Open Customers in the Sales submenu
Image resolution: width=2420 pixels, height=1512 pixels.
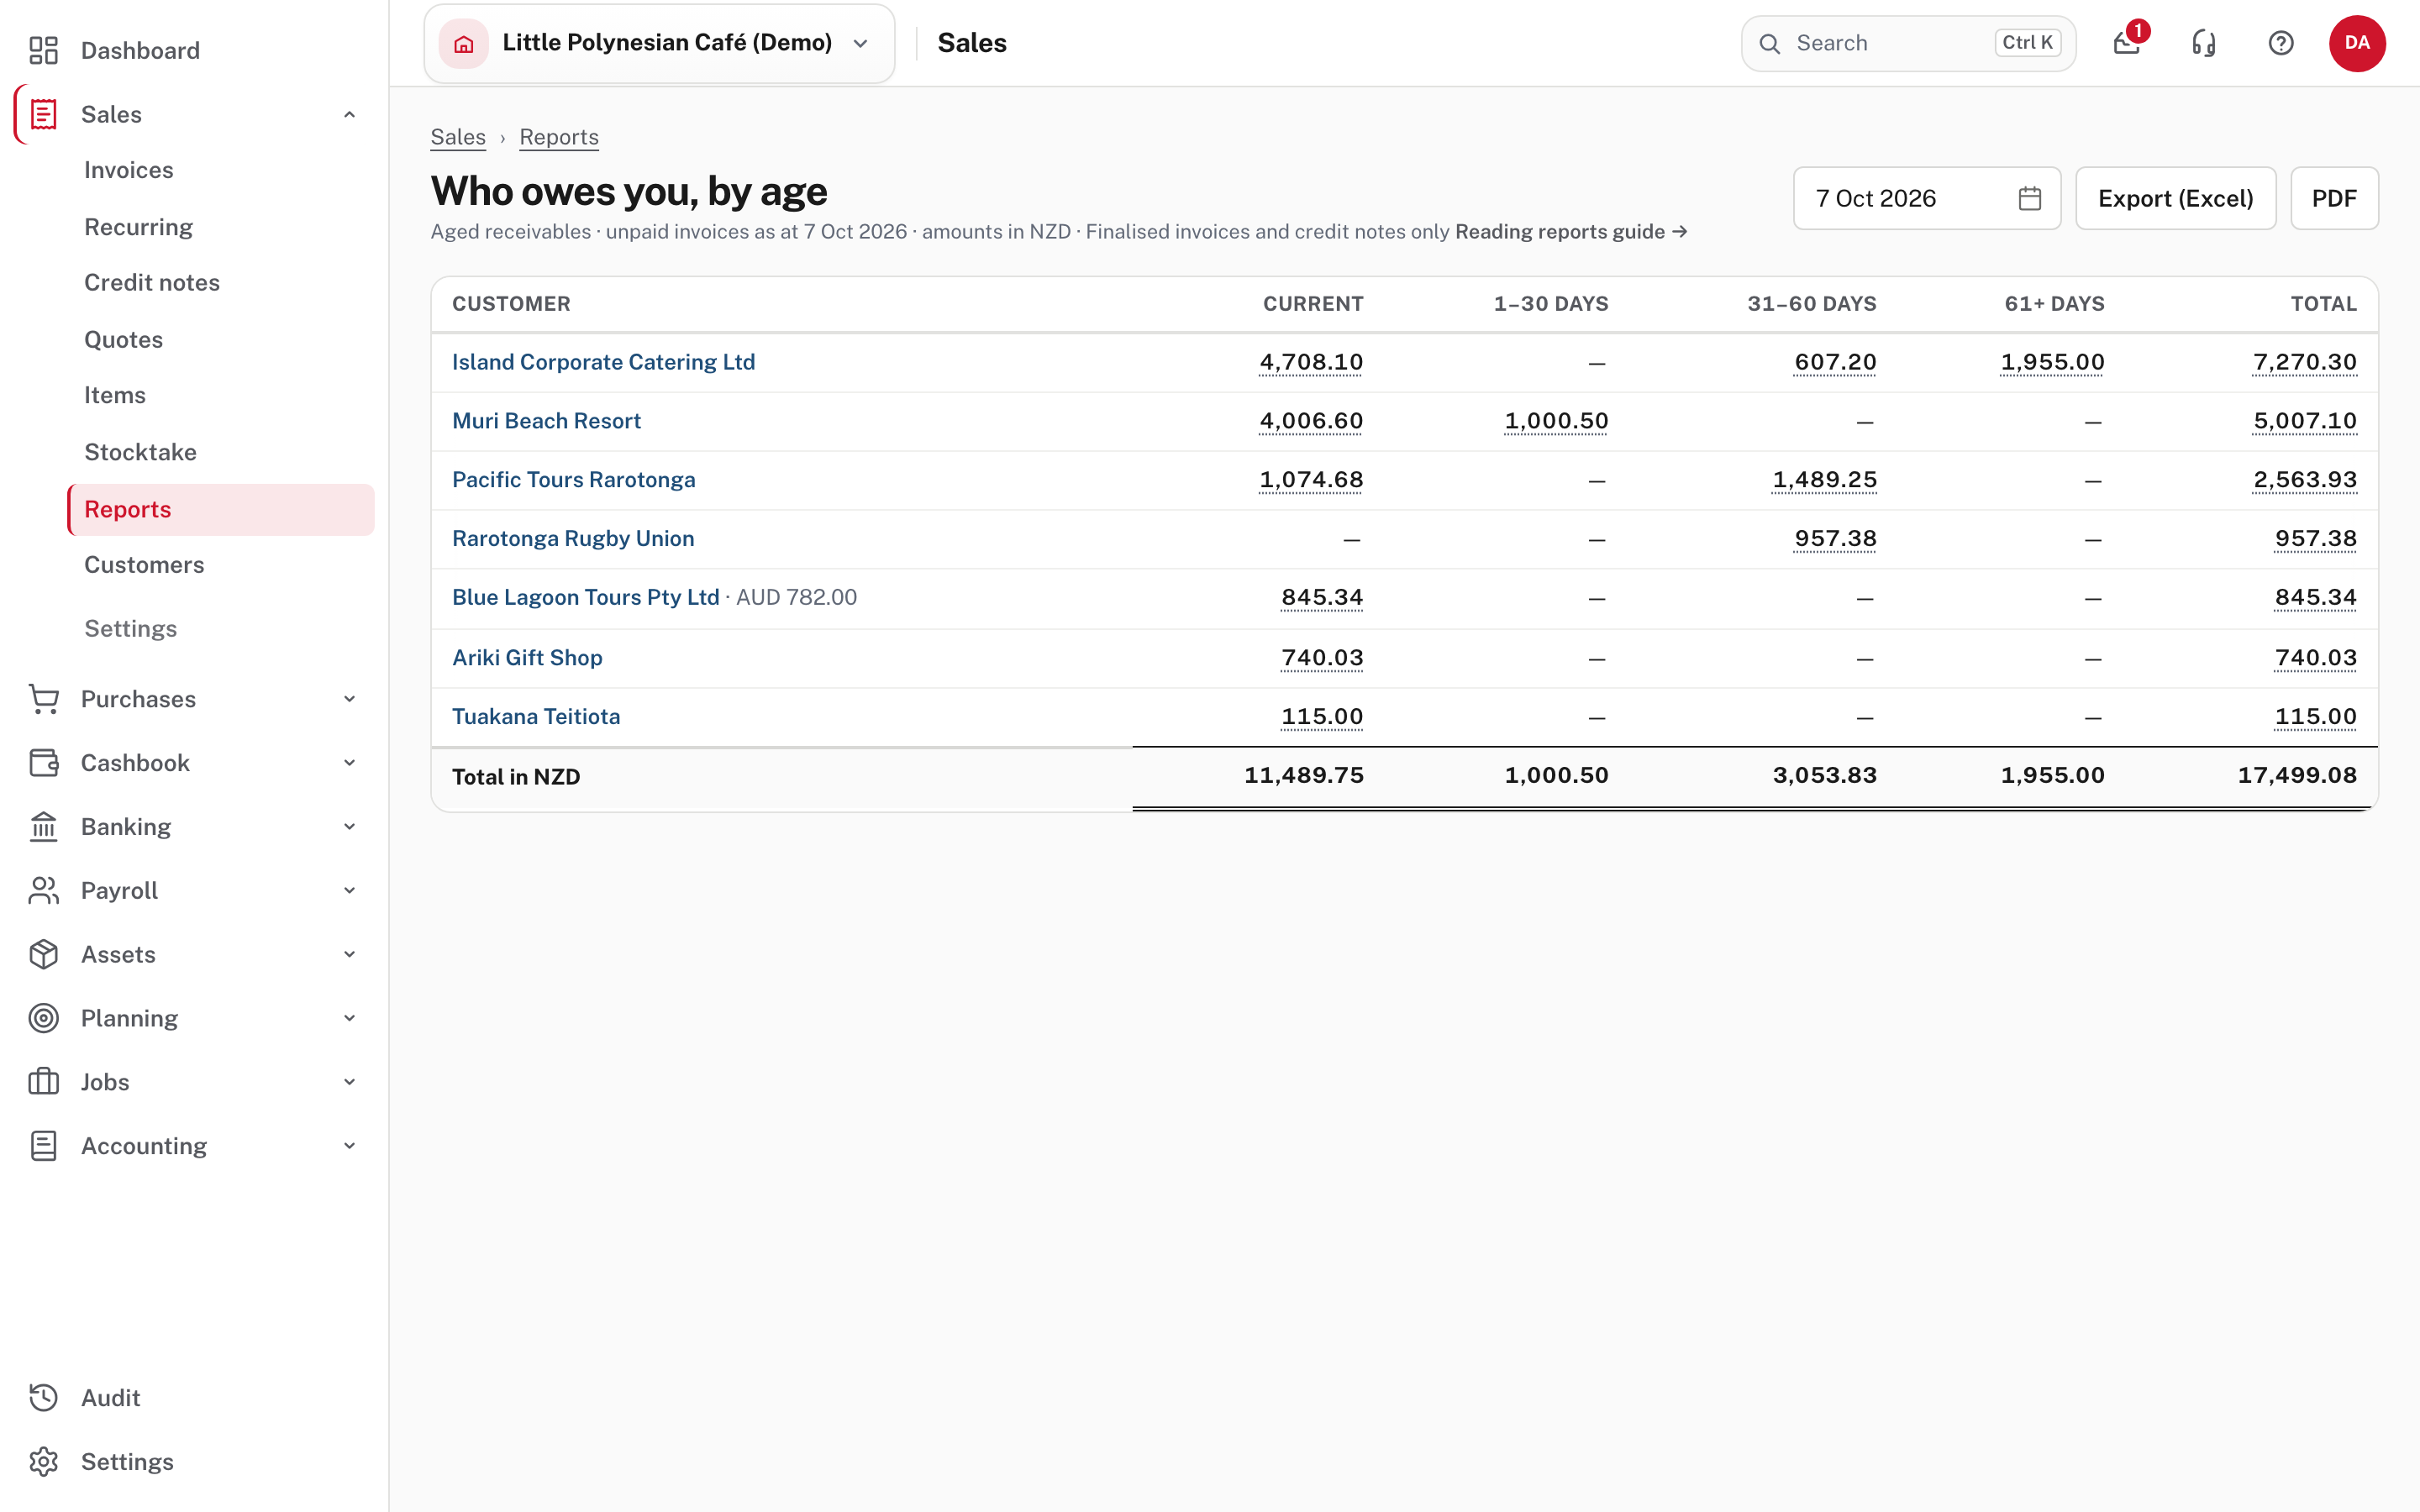144,565
